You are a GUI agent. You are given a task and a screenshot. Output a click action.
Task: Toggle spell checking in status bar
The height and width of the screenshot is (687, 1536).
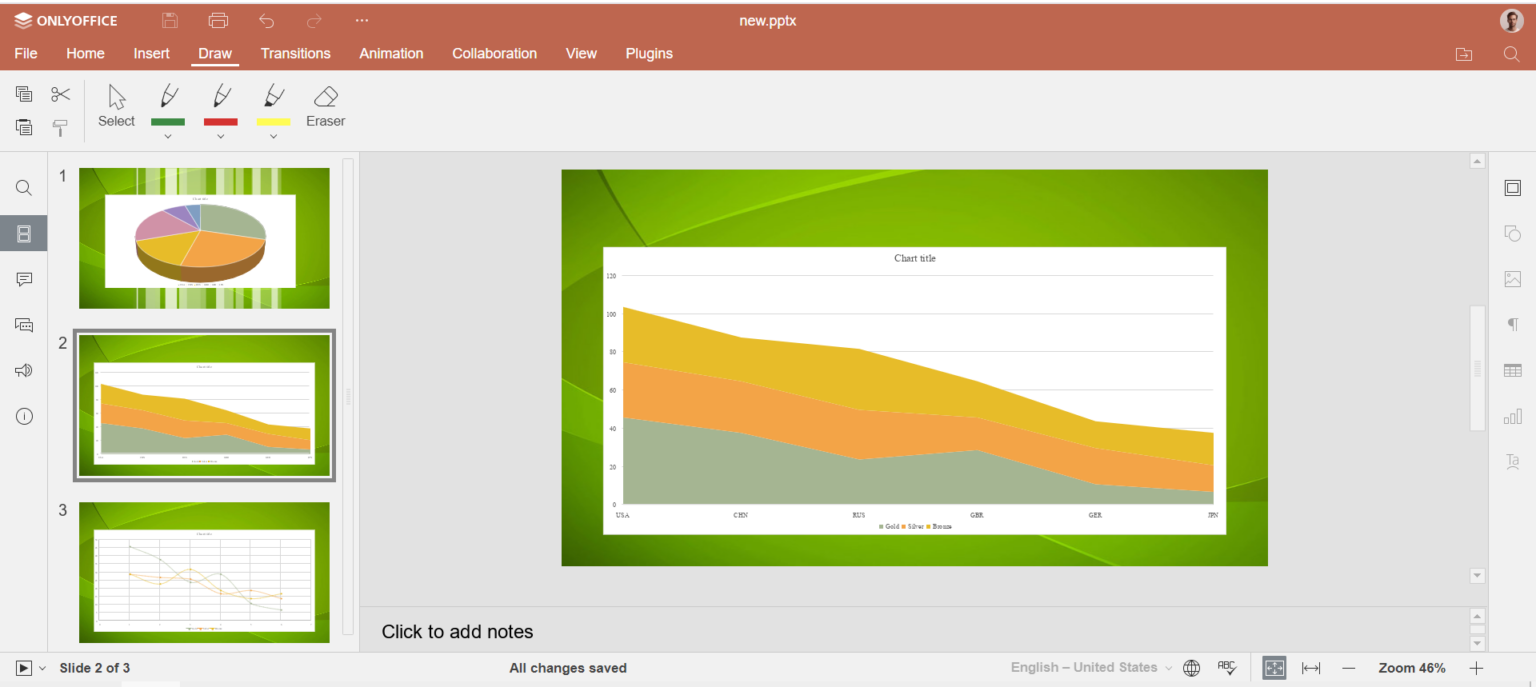click(x=1227, y=667)
